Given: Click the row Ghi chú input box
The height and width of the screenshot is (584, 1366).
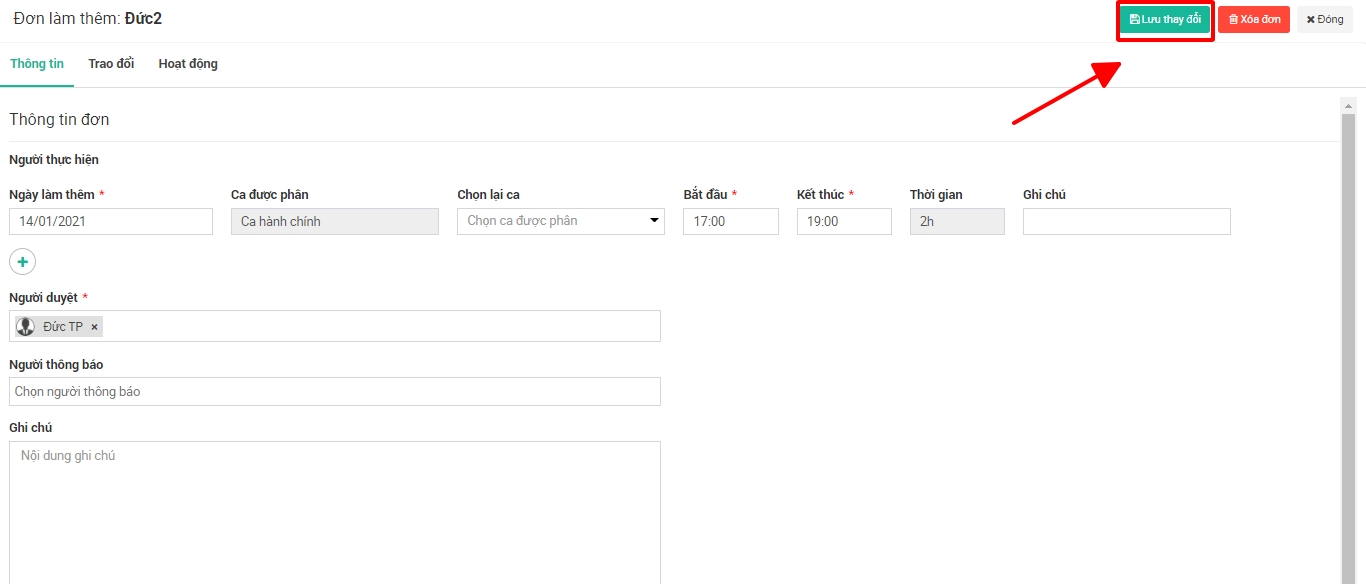Looking at the screenshot, I should coord(1126,221).
